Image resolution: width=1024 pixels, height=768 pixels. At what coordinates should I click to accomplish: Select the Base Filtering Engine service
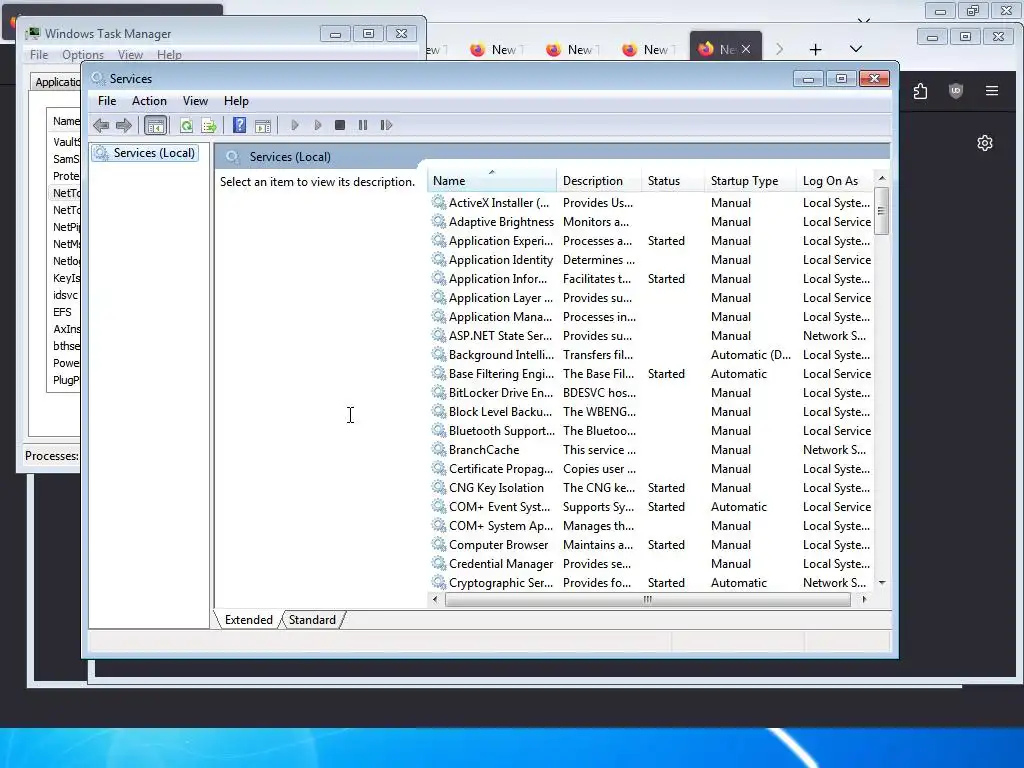coord(652,374)
